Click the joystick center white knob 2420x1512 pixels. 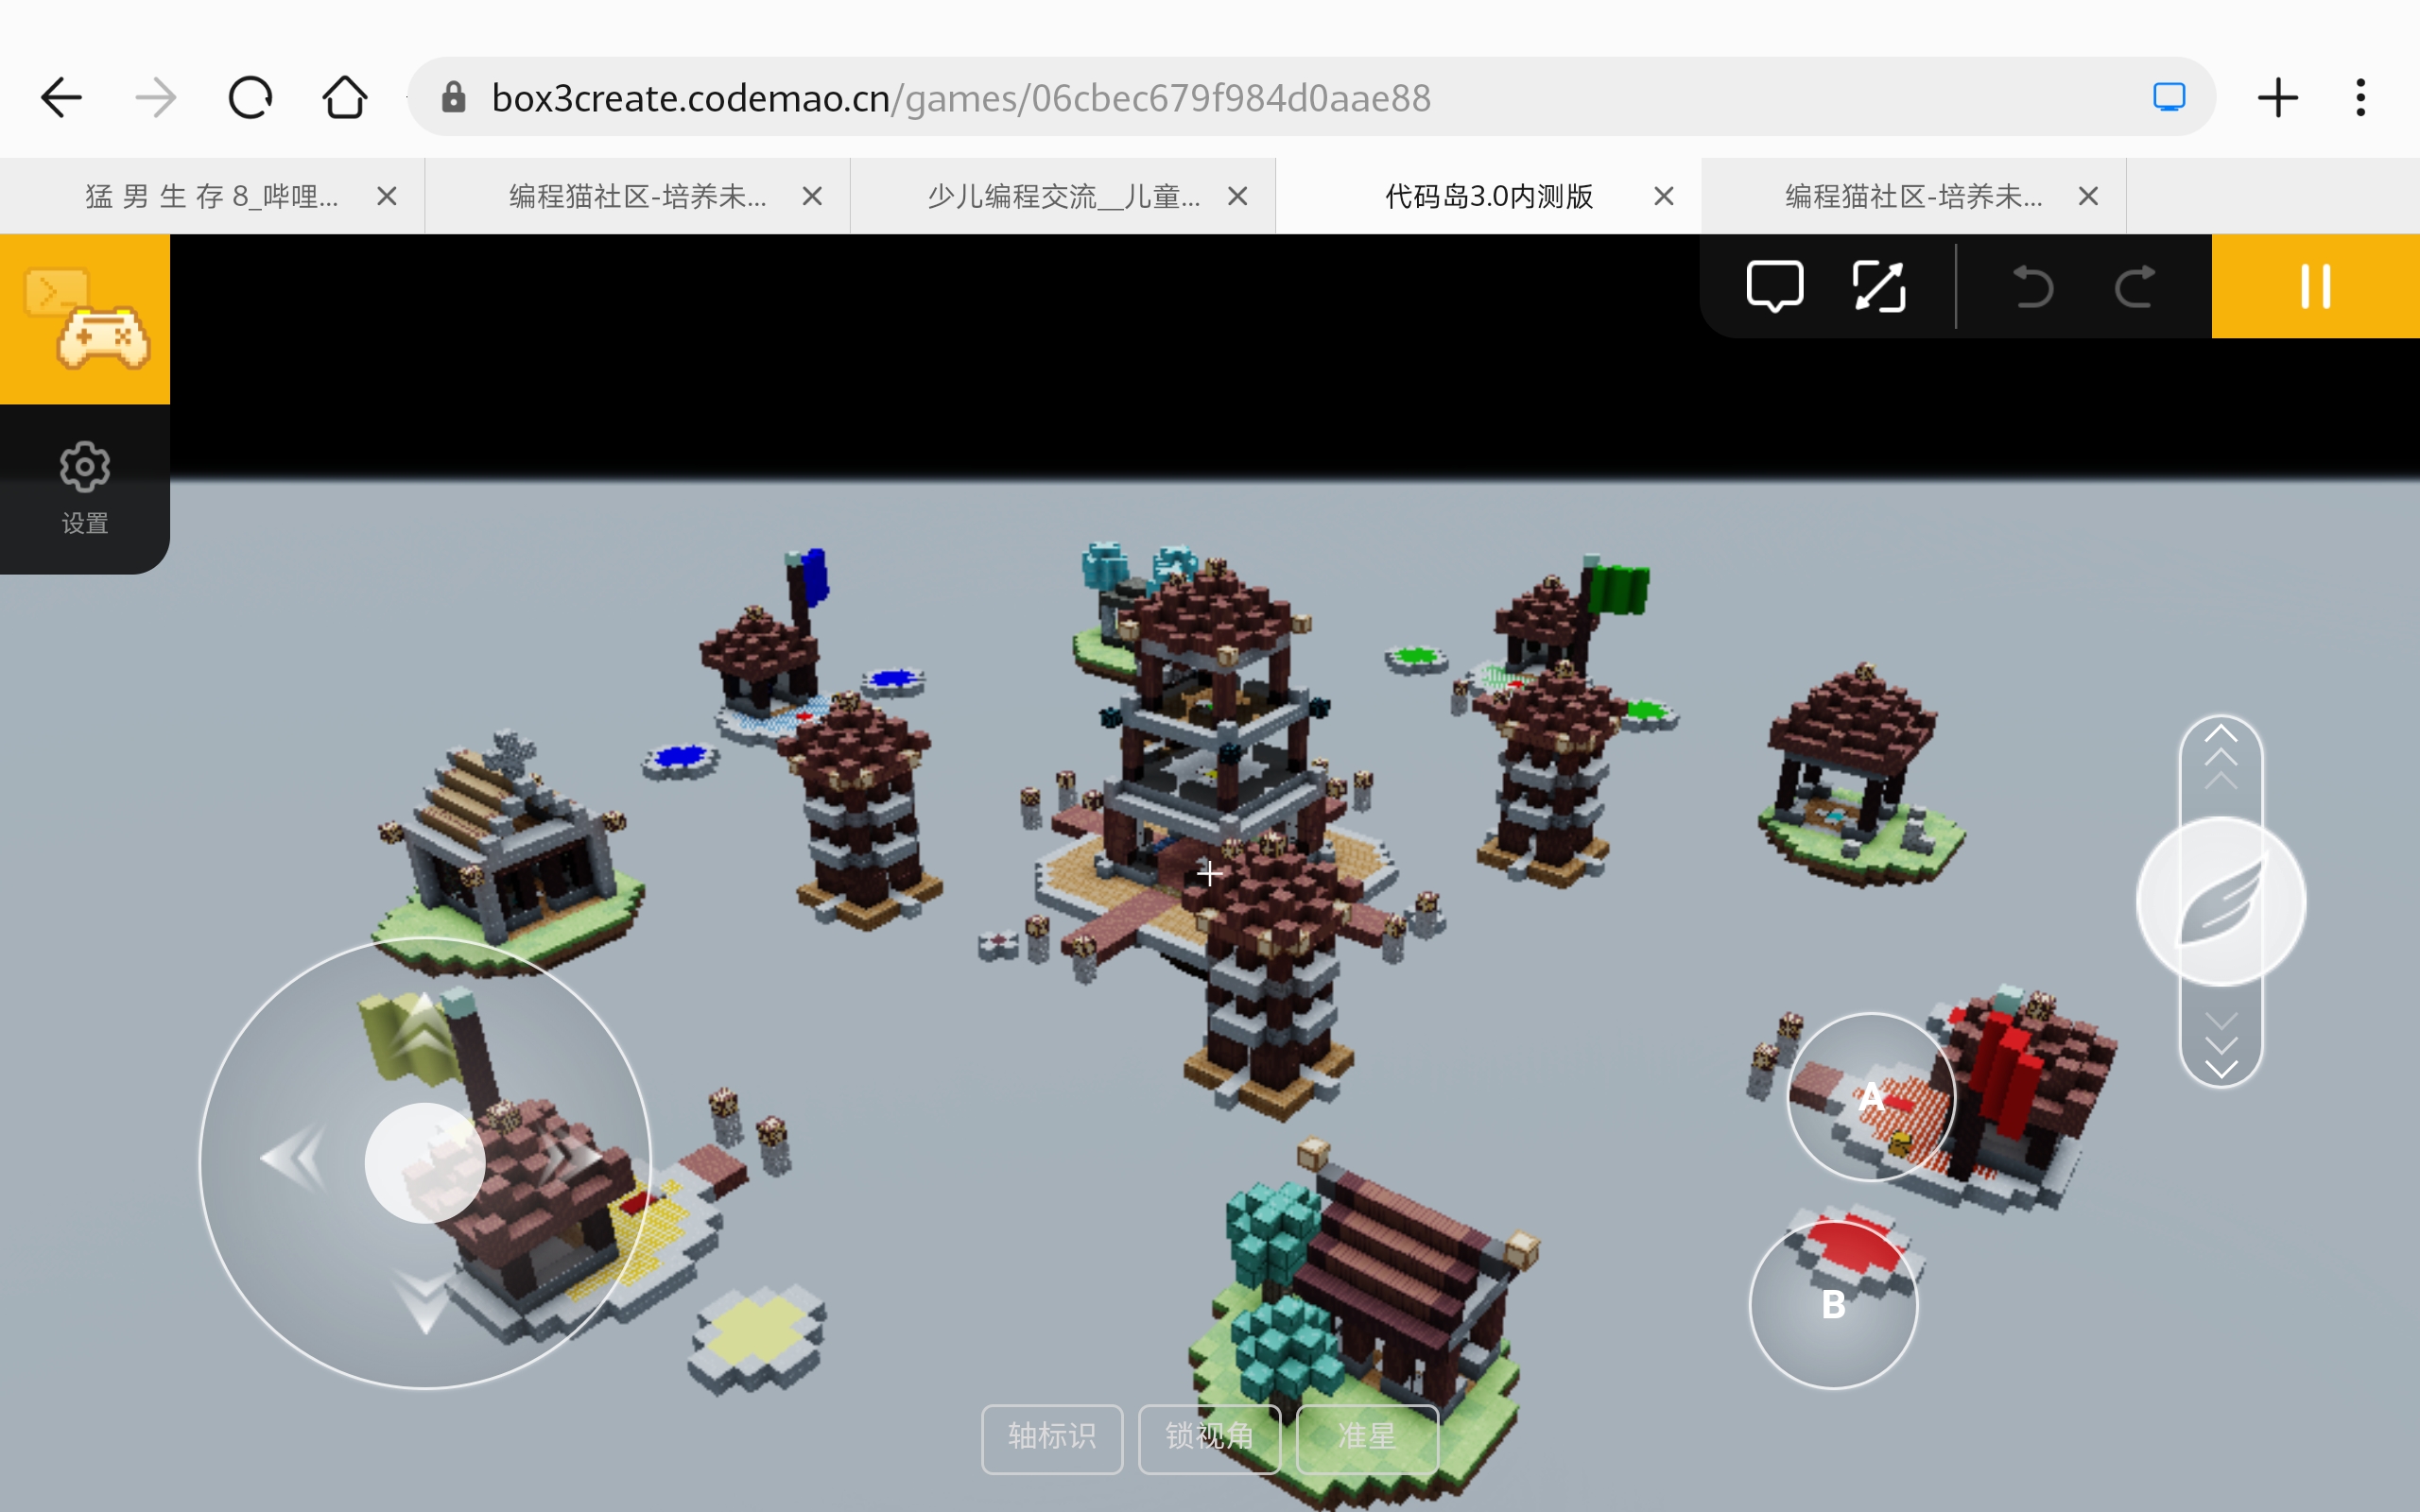(x=425, y=1163)
